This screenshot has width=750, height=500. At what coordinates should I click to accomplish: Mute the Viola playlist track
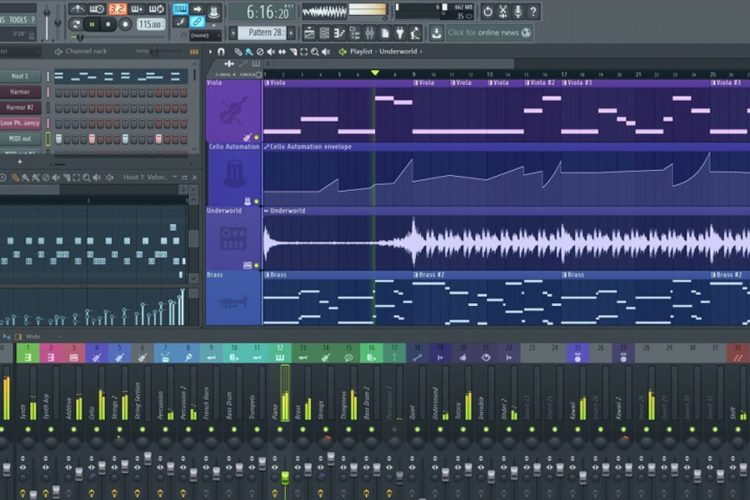point(257,137)
